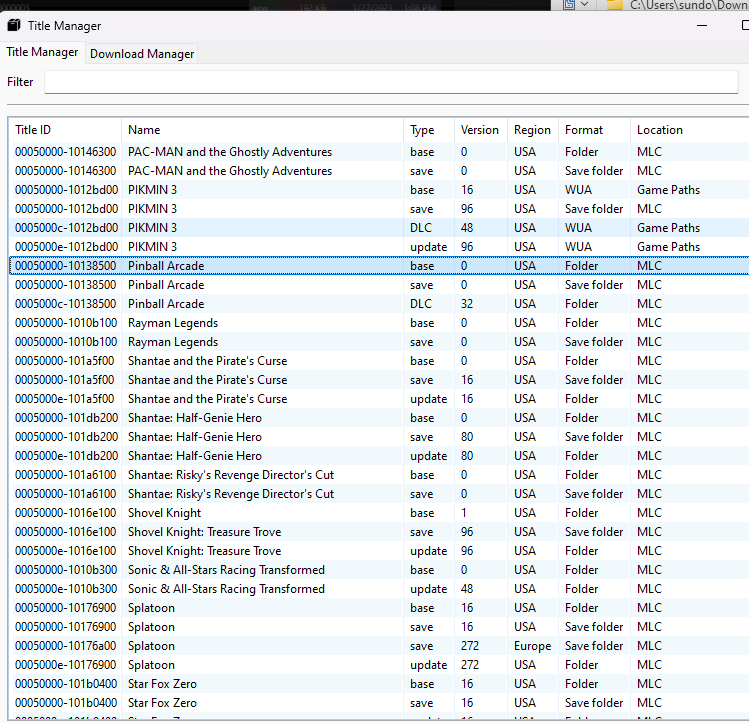The width and height of the screenshot is (749, 723).
Task: Select Shantae: Half-Genie Hero save row
Action: [x=379, y=437]
